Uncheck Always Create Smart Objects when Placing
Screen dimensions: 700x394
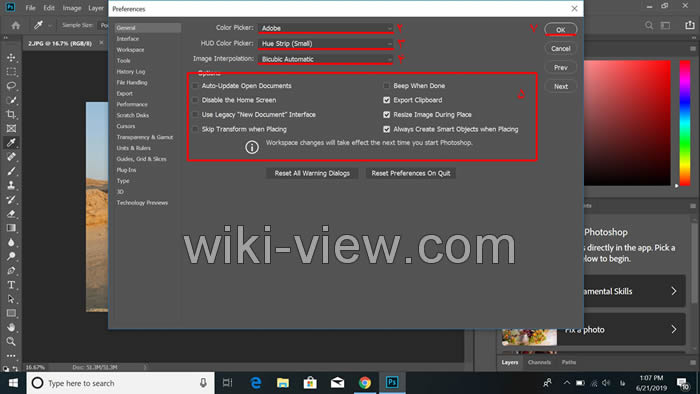387,129
